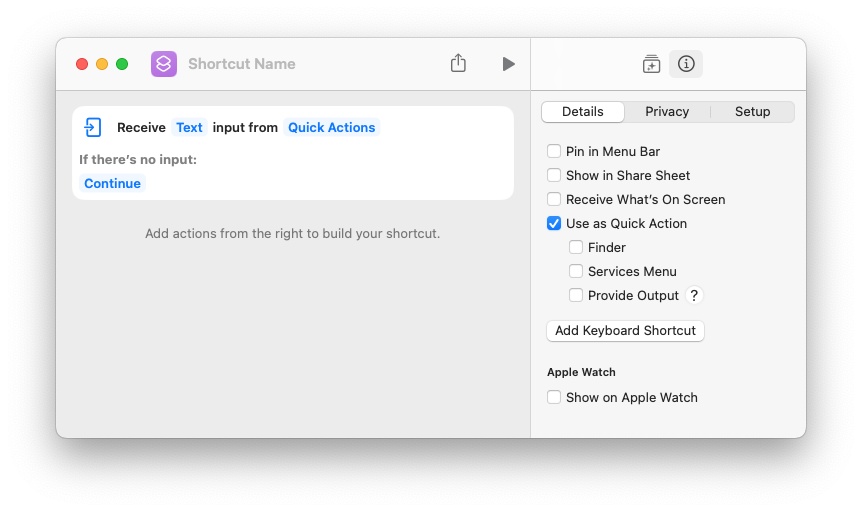Screen dimensions: 862x512
Task: Click the Shortcut Details info icon
Action: point(686,64)
